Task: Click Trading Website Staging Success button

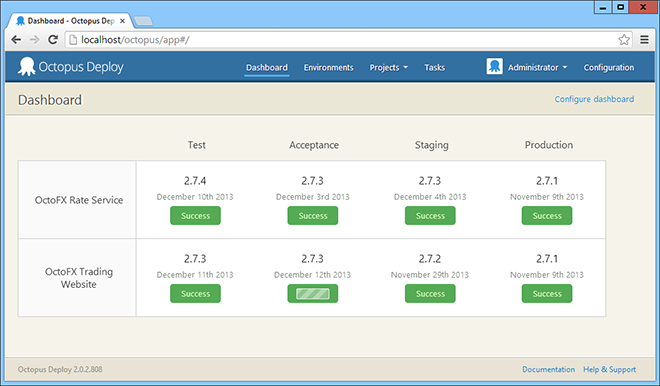Action: (430, 293)
